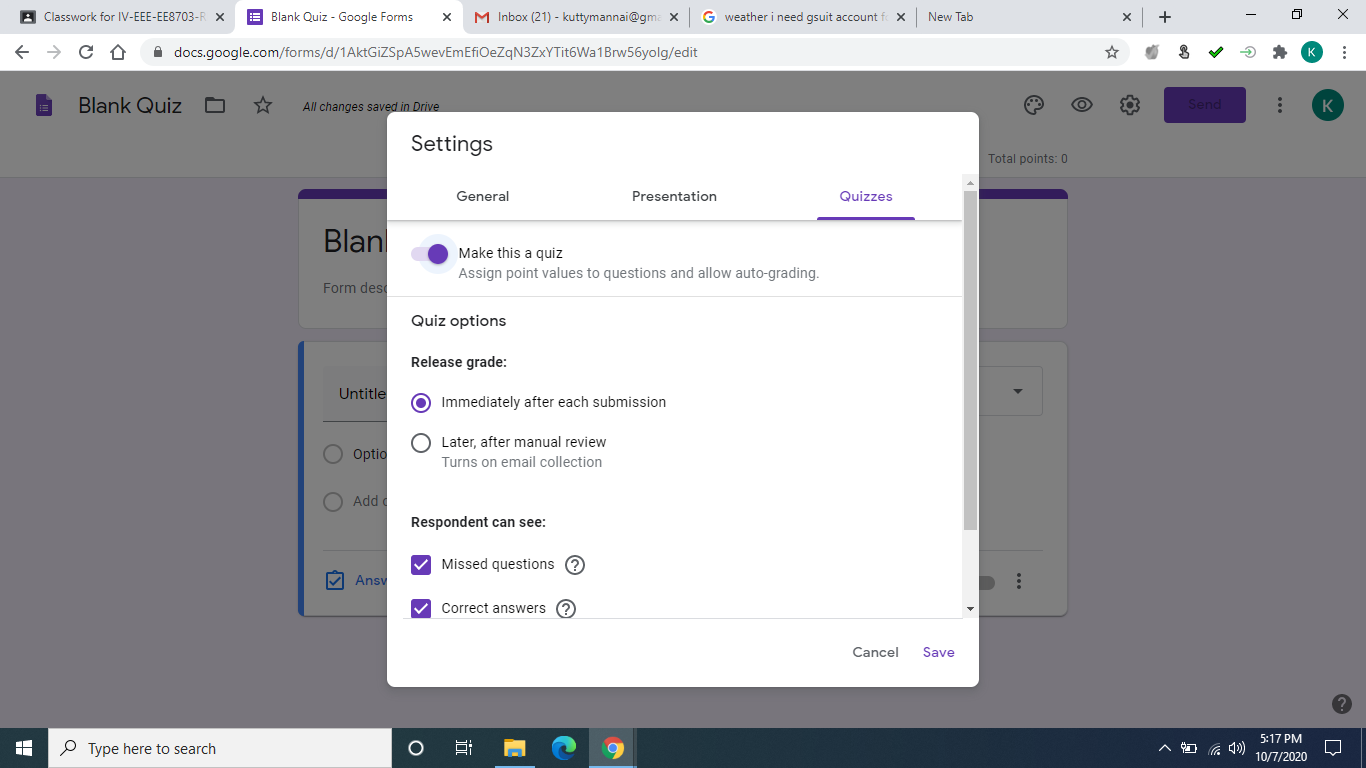Show help for Correct answers

[566, 608]
